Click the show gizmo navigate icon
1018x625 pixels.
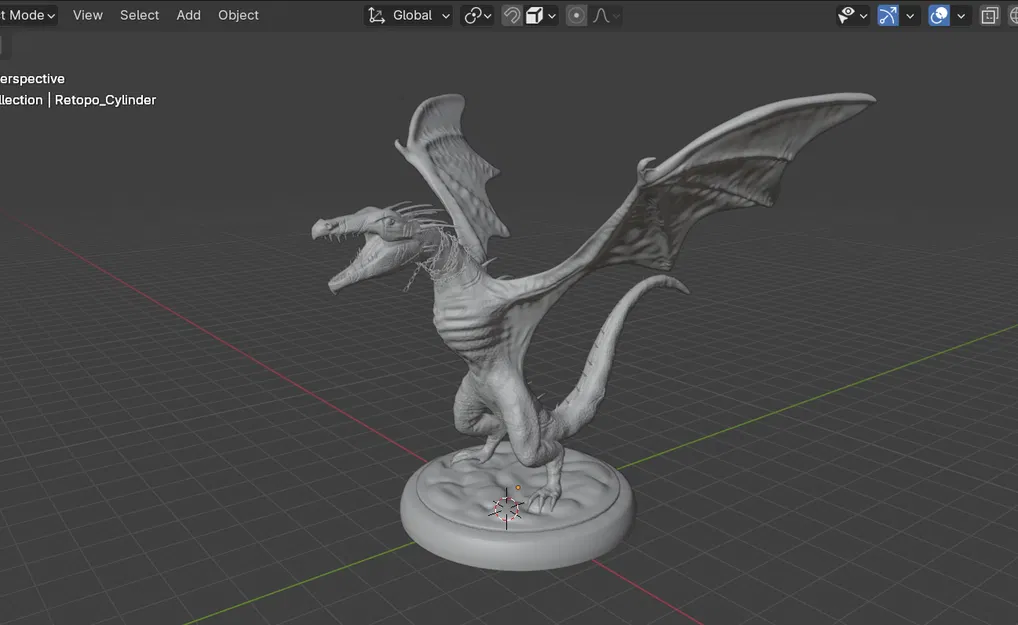pos(887,14)
